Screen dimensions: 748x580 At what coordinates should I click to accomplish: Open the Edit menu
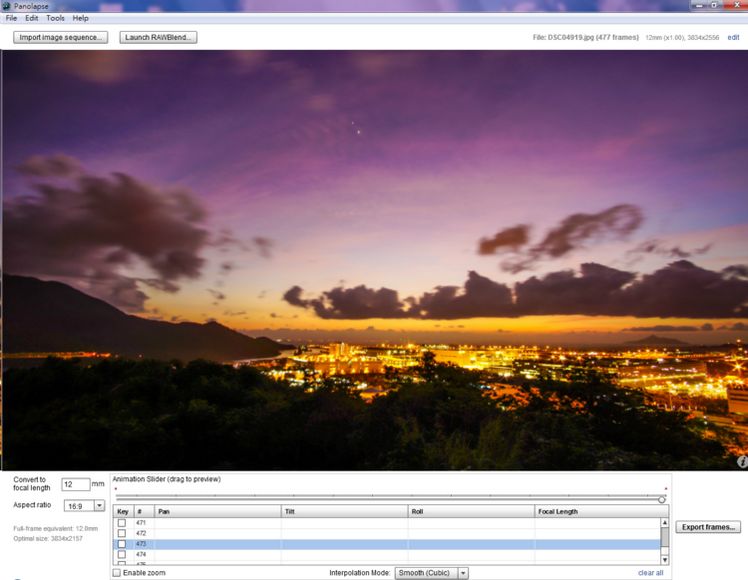click(32, 18)
